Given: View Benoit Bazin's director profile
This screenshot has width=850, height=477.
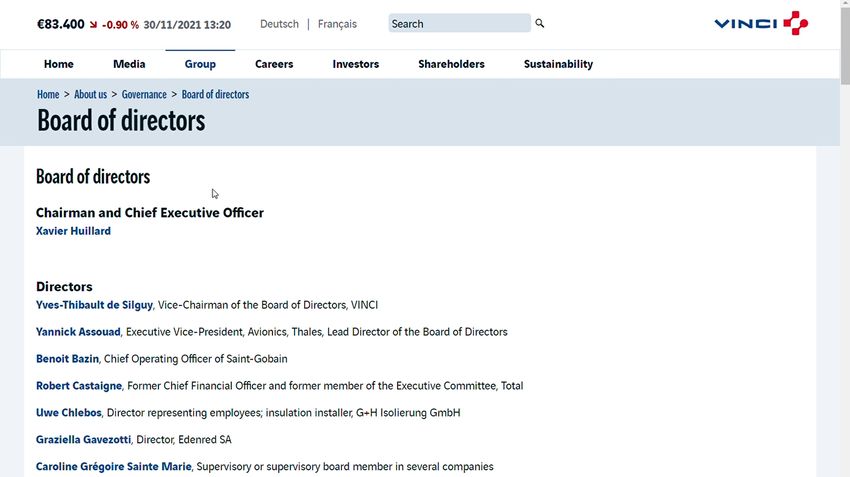Looking at the screenshot, I should click(x=67, y=359).
